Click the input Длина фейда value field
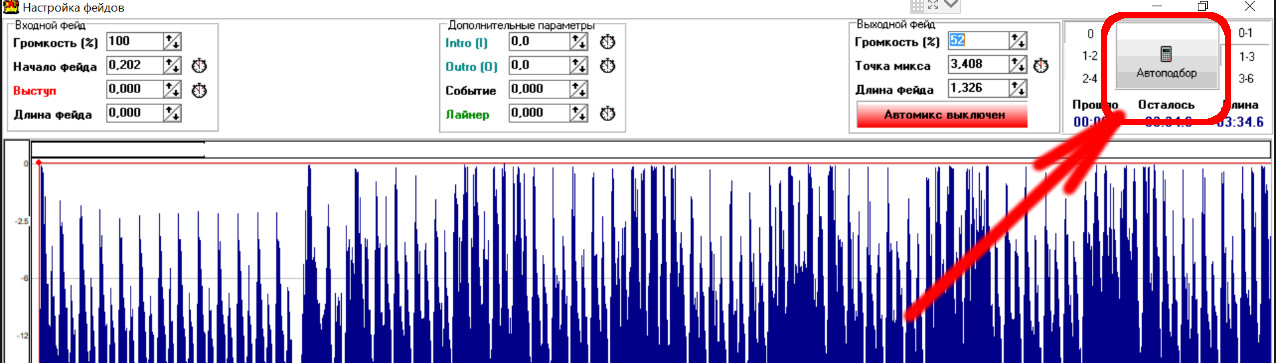This screenshot has width=1276, height=363. coord(134,113)
